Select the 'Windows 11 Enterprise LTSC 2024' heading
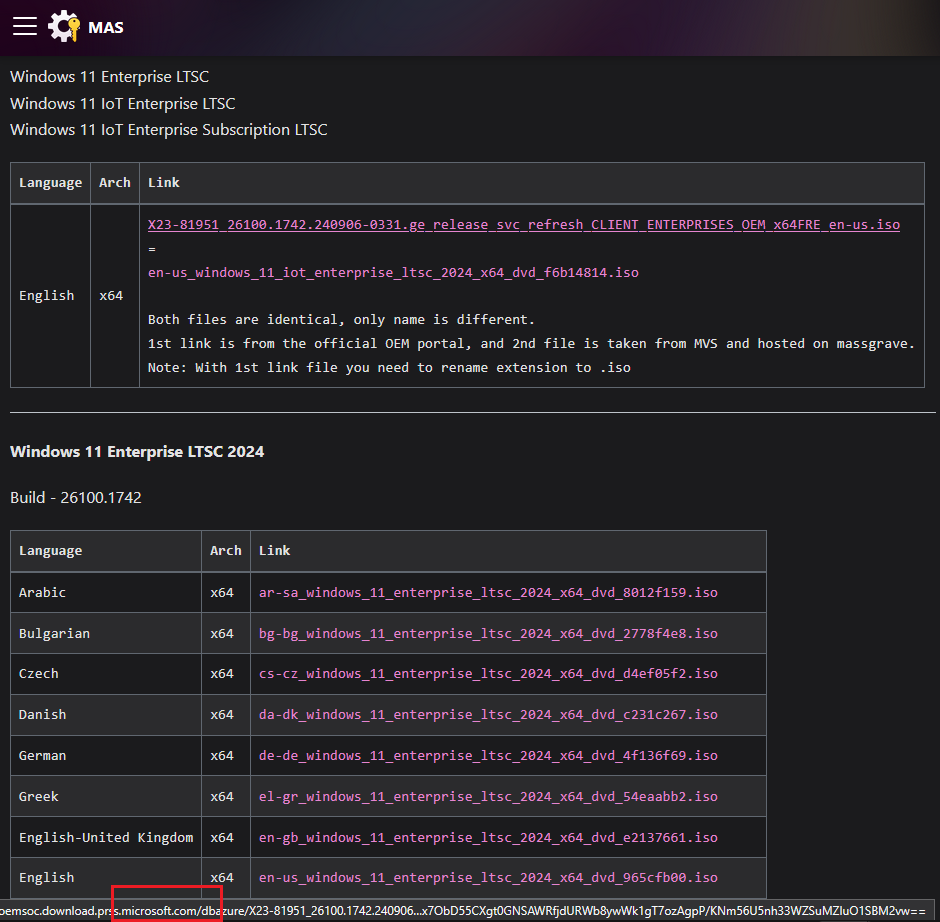 point(137,451)
